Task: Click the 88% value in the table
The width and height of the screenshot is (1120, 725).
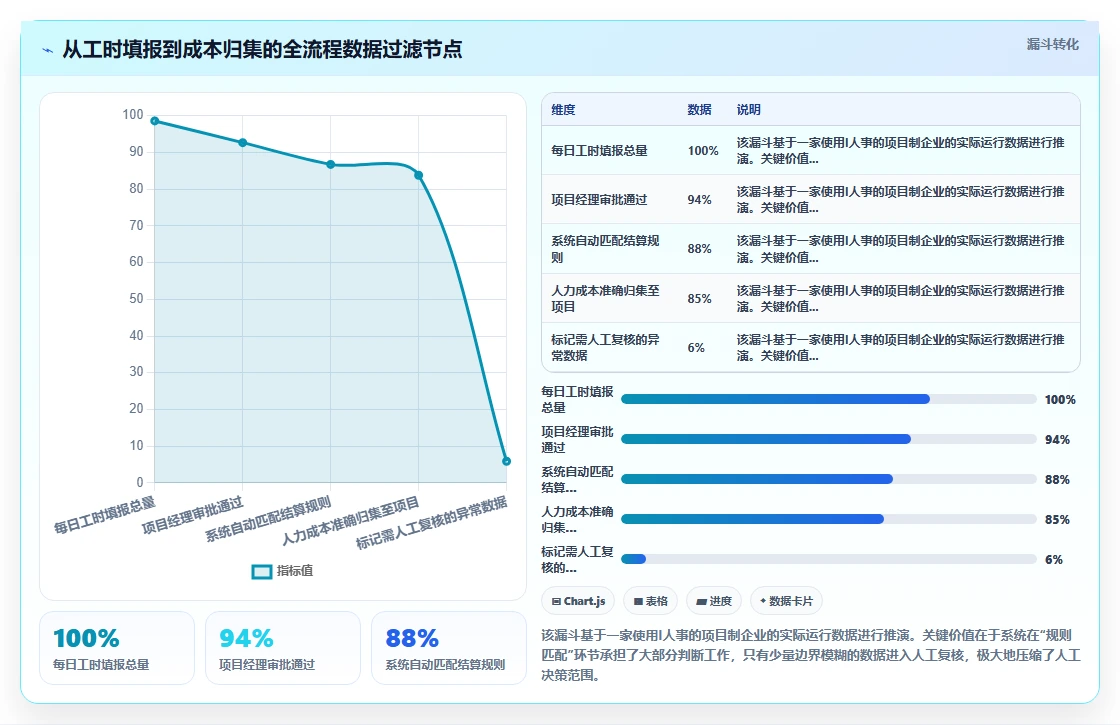Action: [x=699, y=249]
